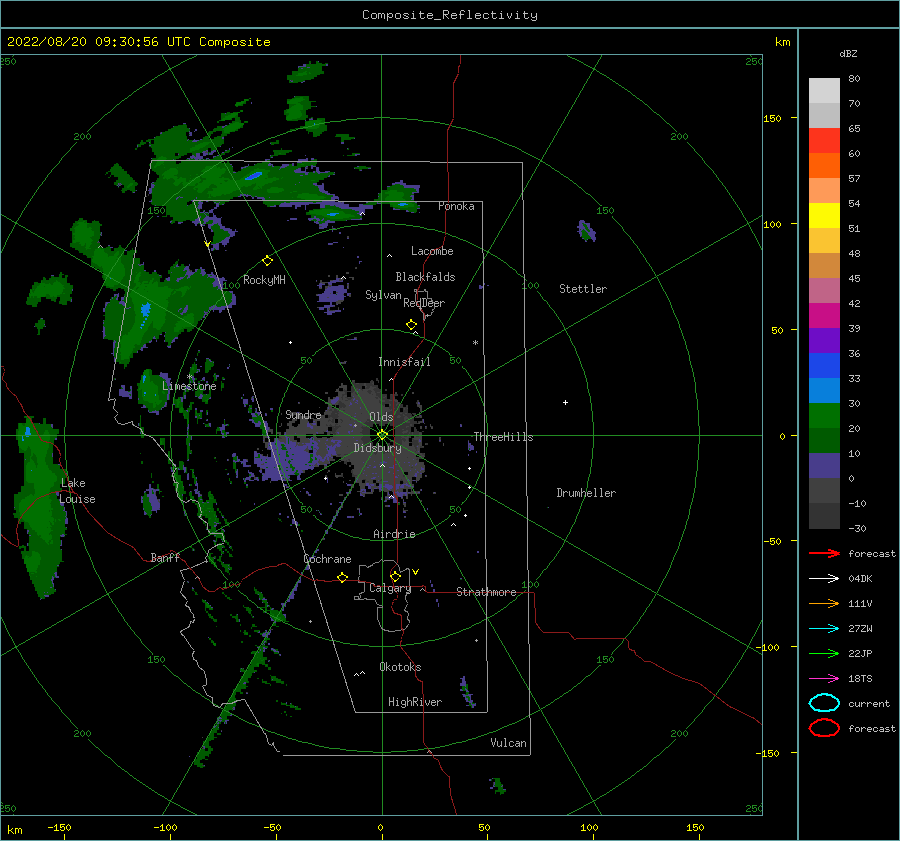Click the red 'forecast' ellipse legend icon
The height and width of the screenshot is (841, 900).
[x=824, y=728]
